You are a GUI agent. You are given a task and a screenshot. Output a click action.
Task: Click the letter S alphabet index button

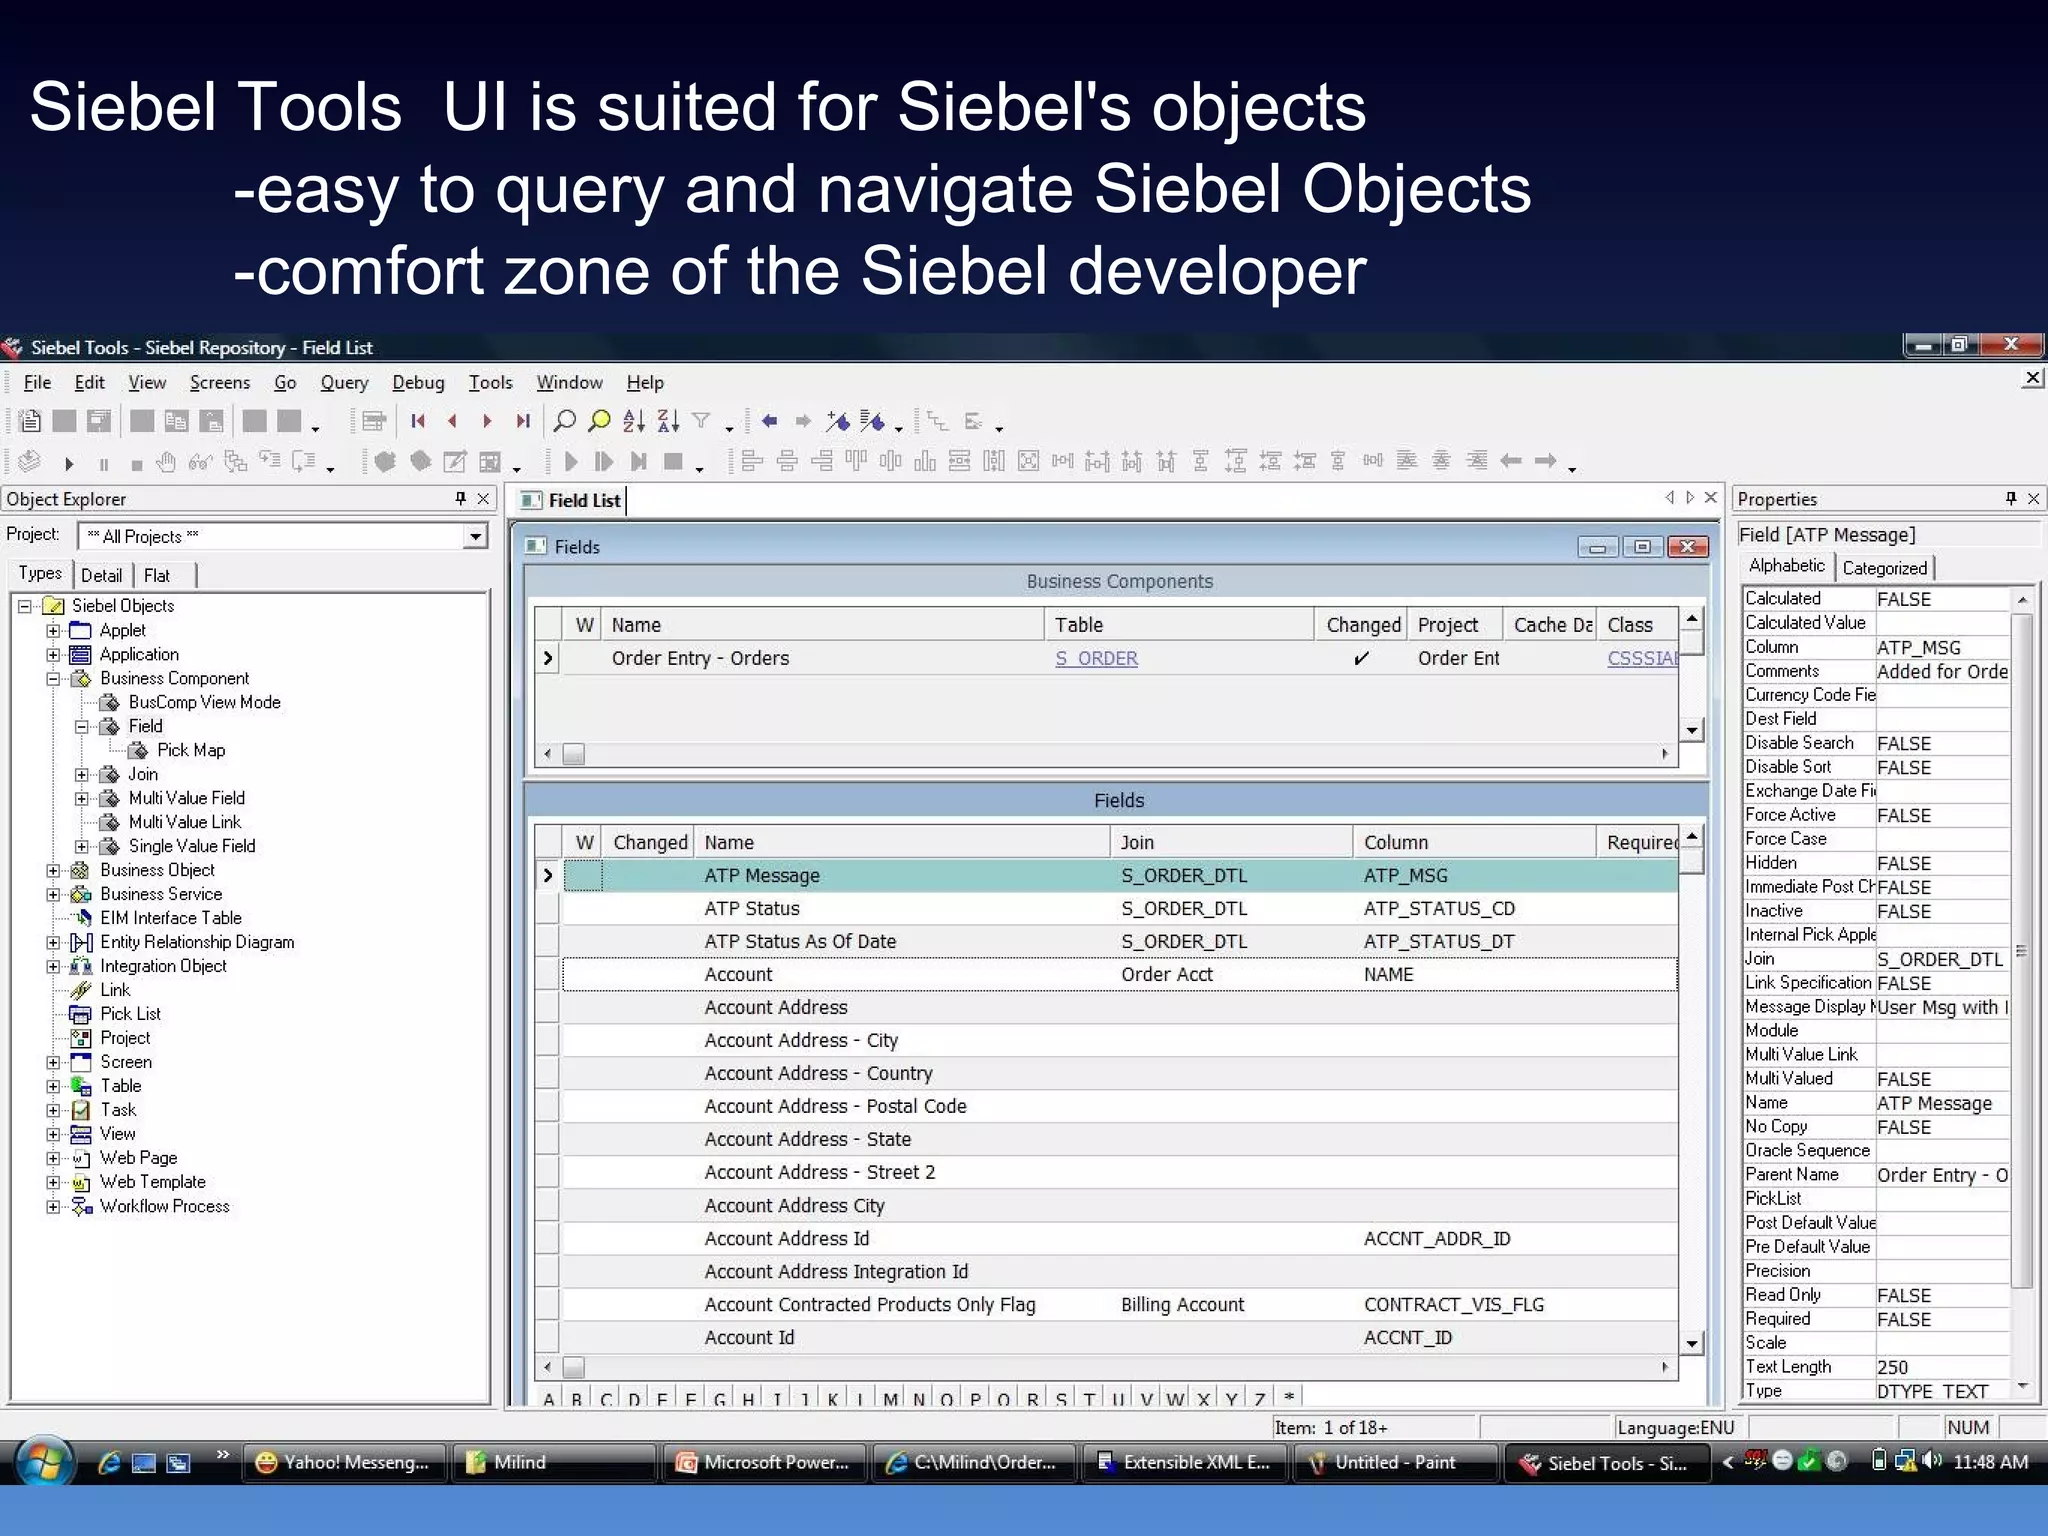[x=1061, y=1397]
